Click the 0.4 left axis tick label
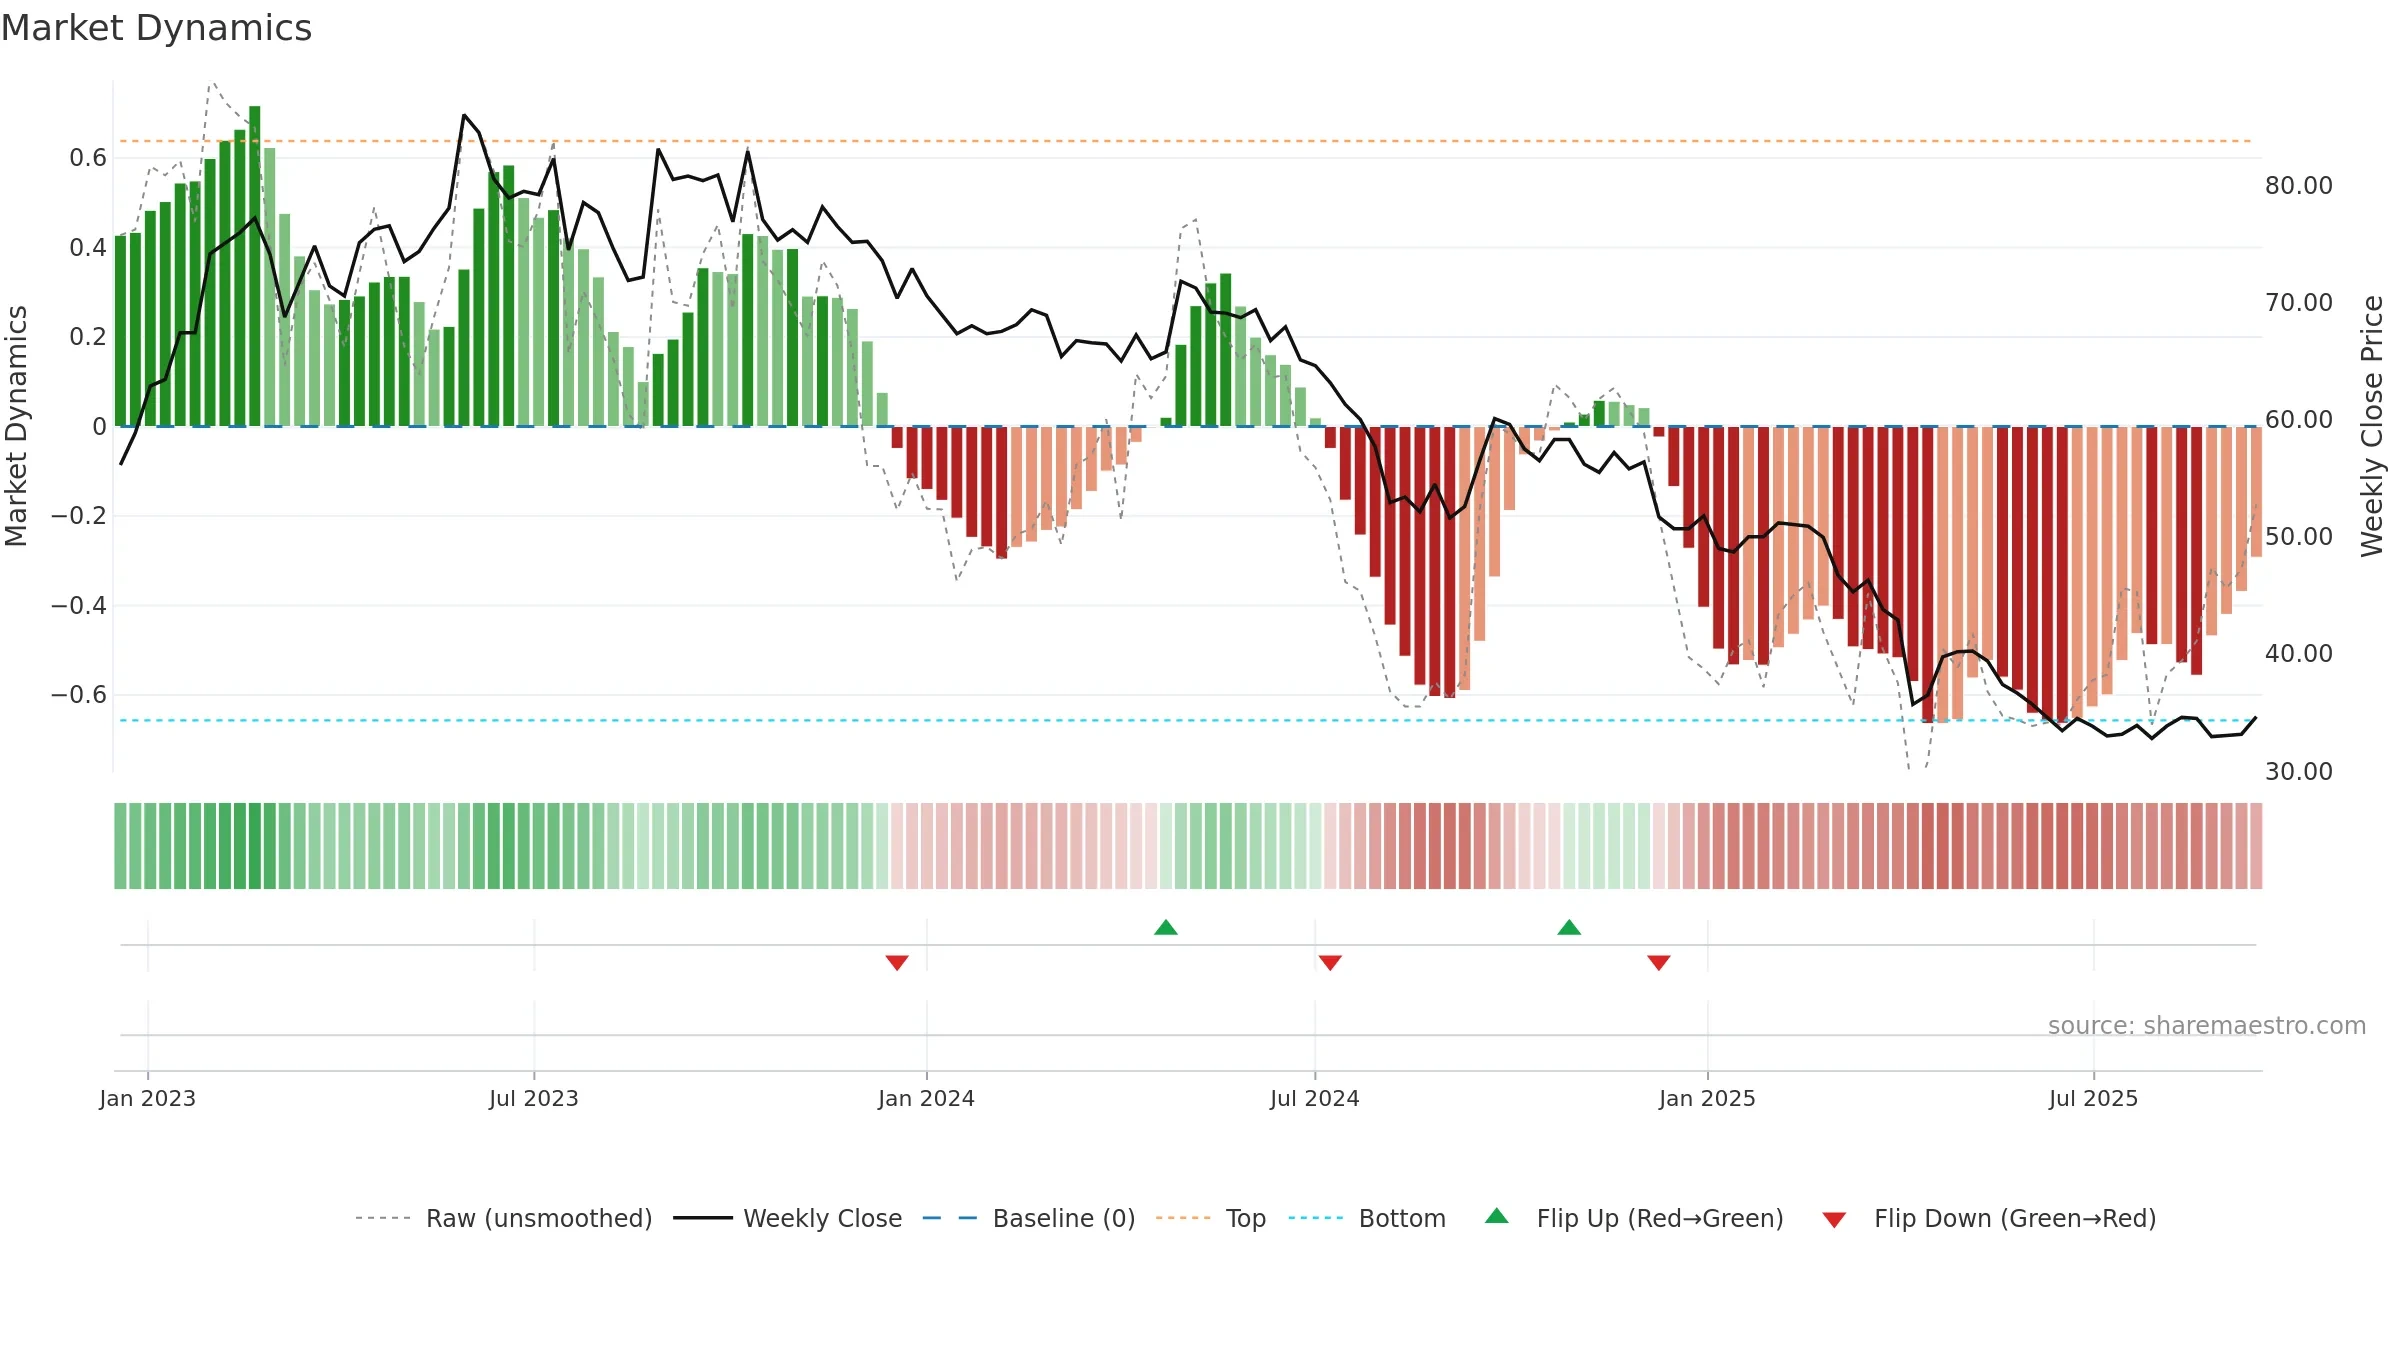The width and height of the screenshot is (2400, 1350). point(88,248)
